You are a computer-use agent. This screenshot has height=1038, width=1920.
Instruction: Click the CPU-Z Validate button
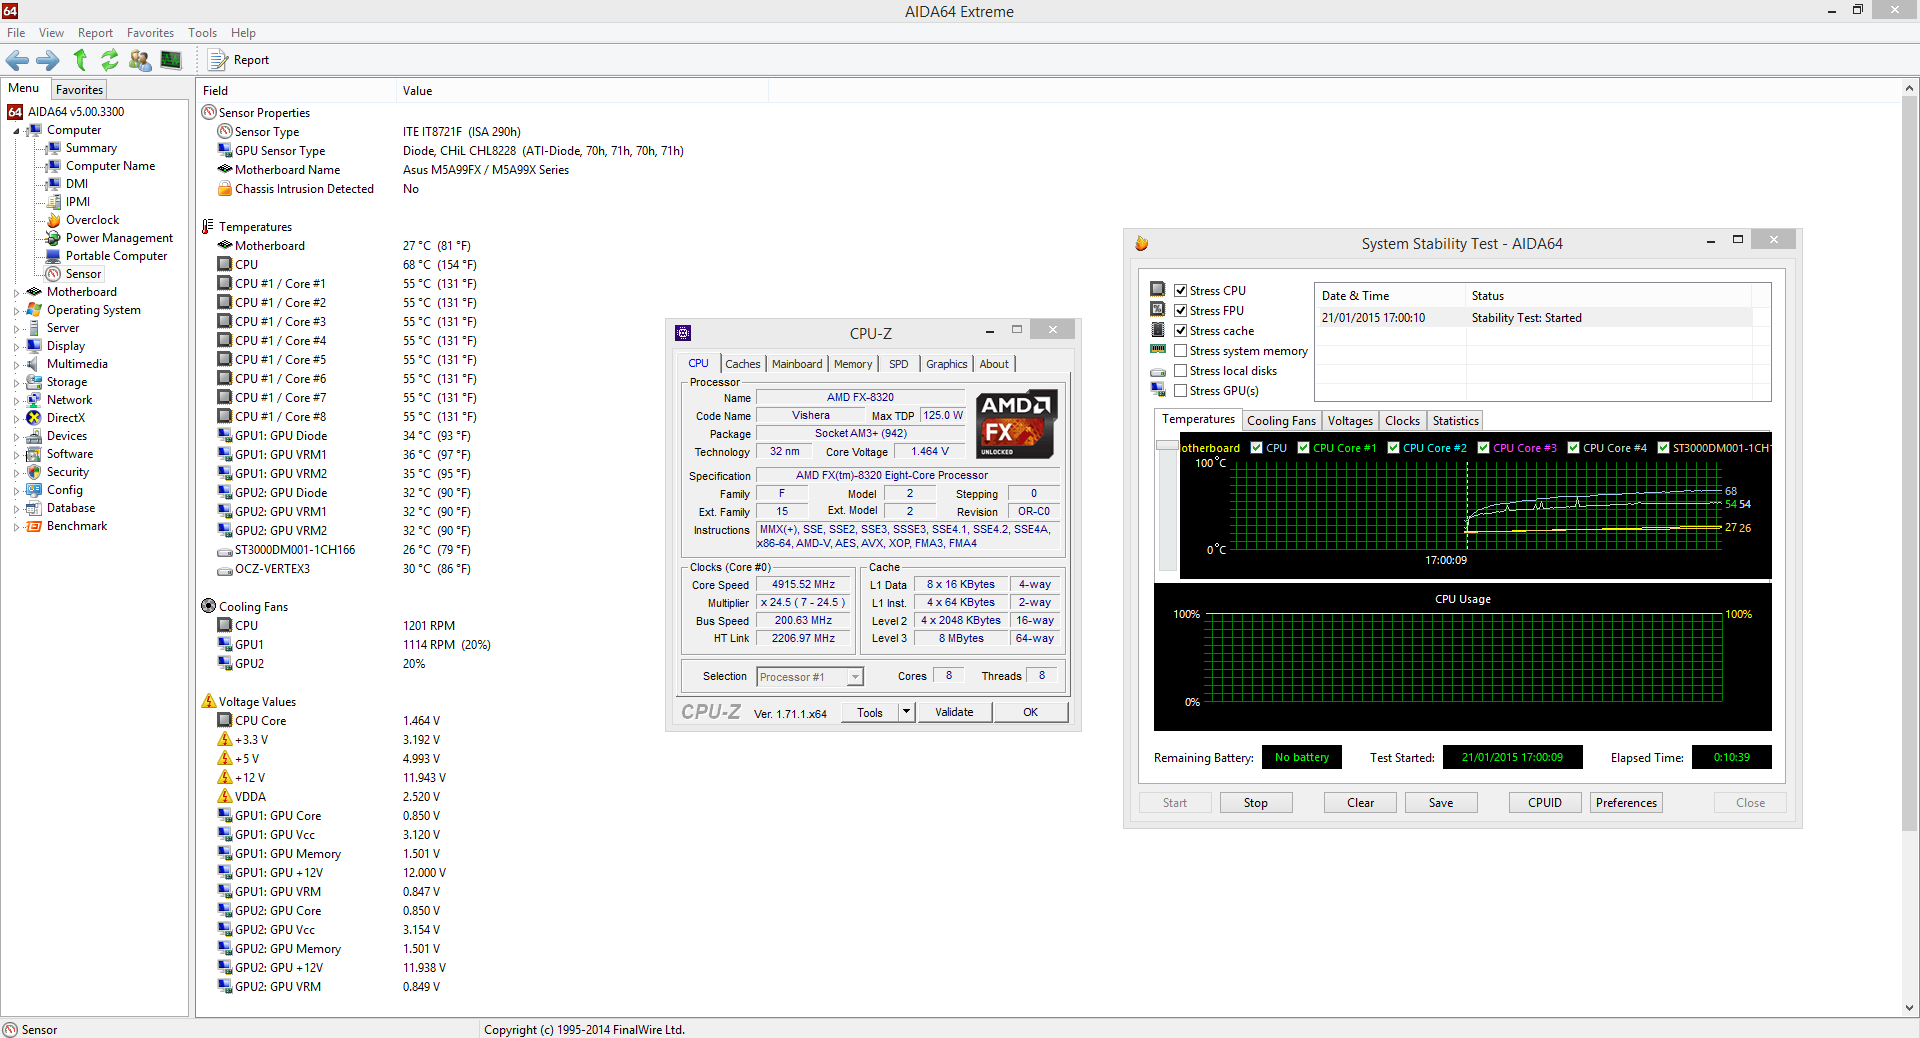coord(954,712)
